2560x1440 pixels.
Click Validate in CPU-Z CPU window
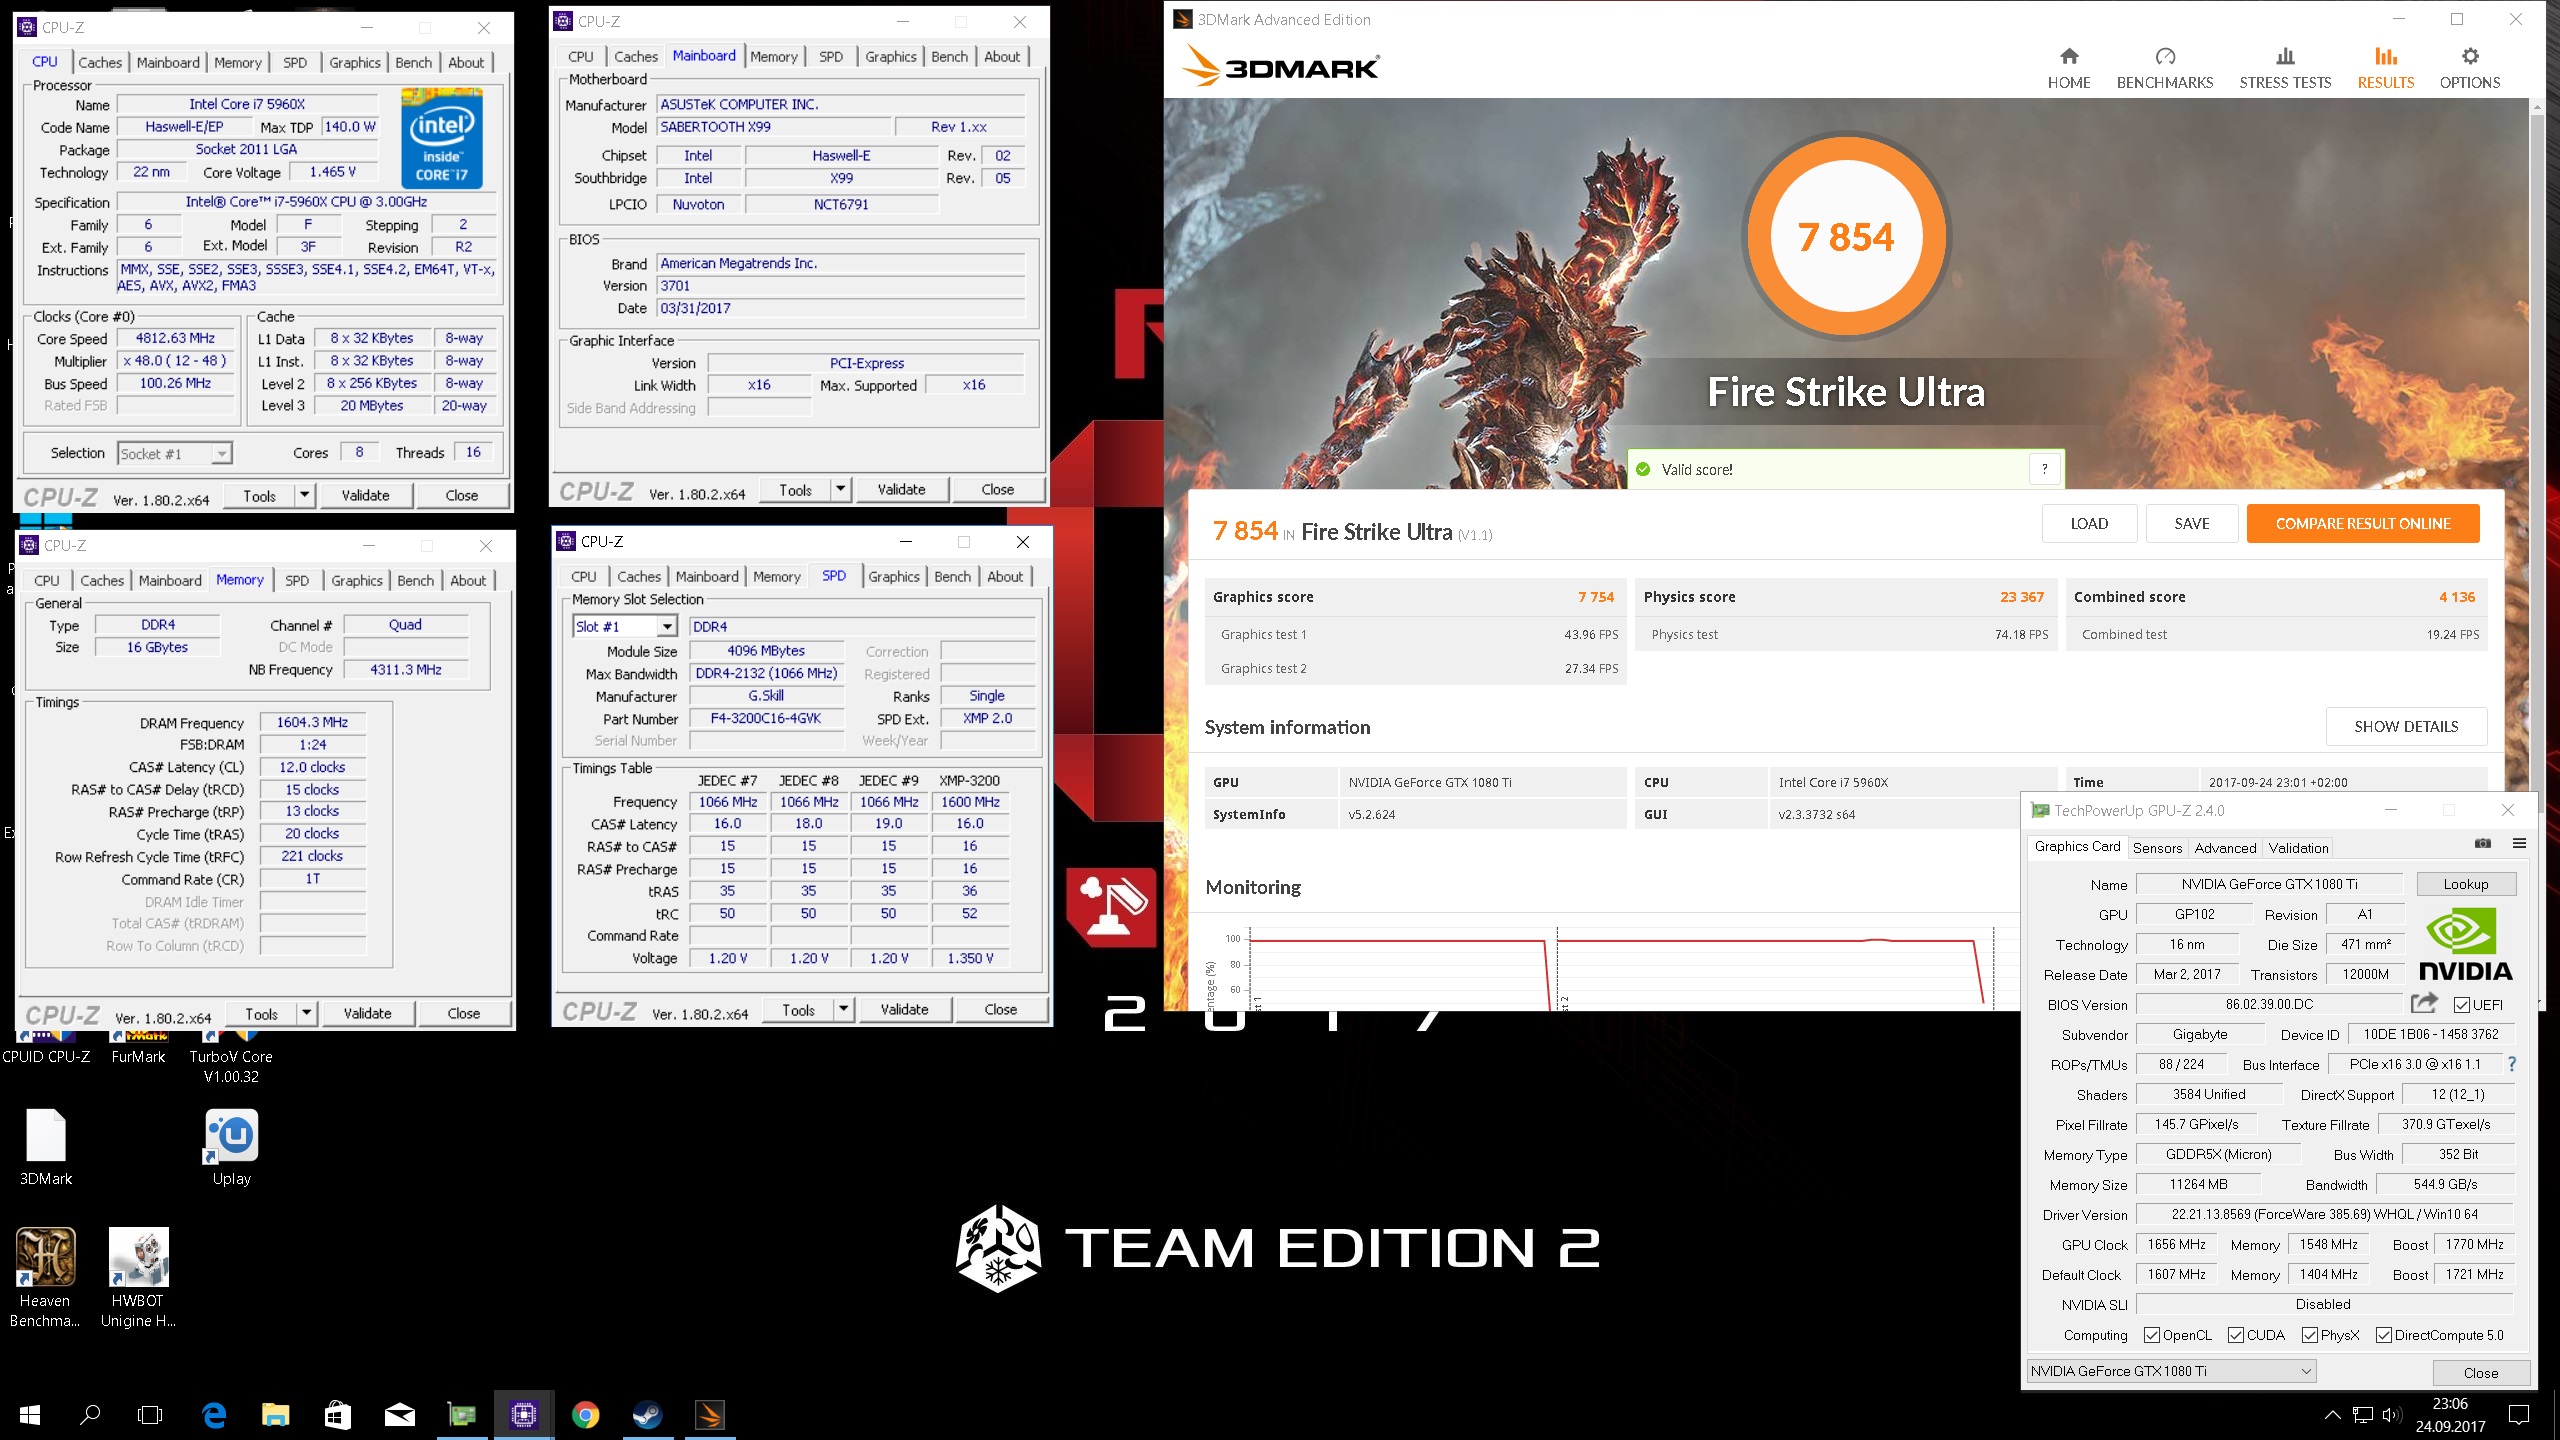point(366,495)
